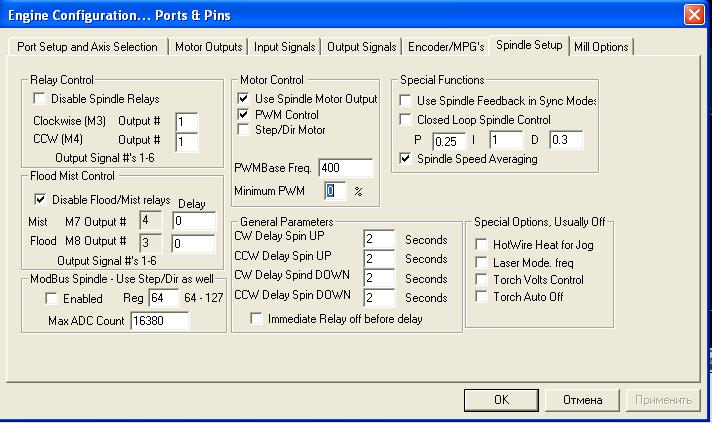Open the Encoder/MPG's tab
The image size is (712, 423).
click(x=446, y=47)
